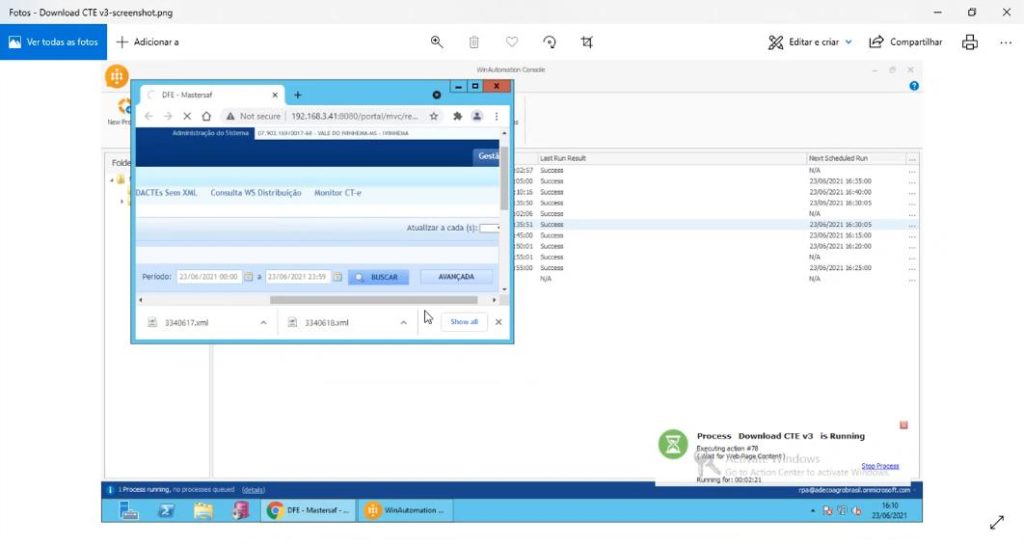Open the File Explorer taskbar icon
The height and width of the screenshot is (546, 1024).
coord(203,510)
